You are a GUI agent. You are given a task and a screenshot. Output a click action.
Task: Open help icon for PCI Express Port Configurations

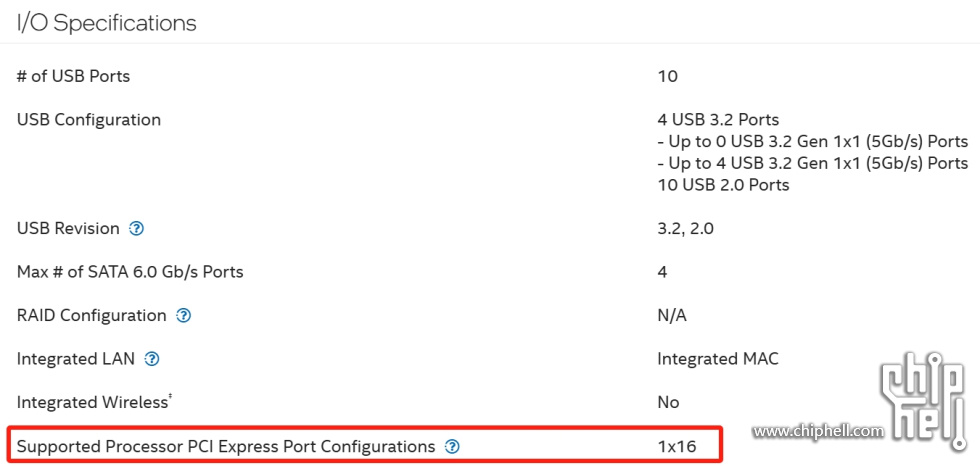tap(452, 447)
